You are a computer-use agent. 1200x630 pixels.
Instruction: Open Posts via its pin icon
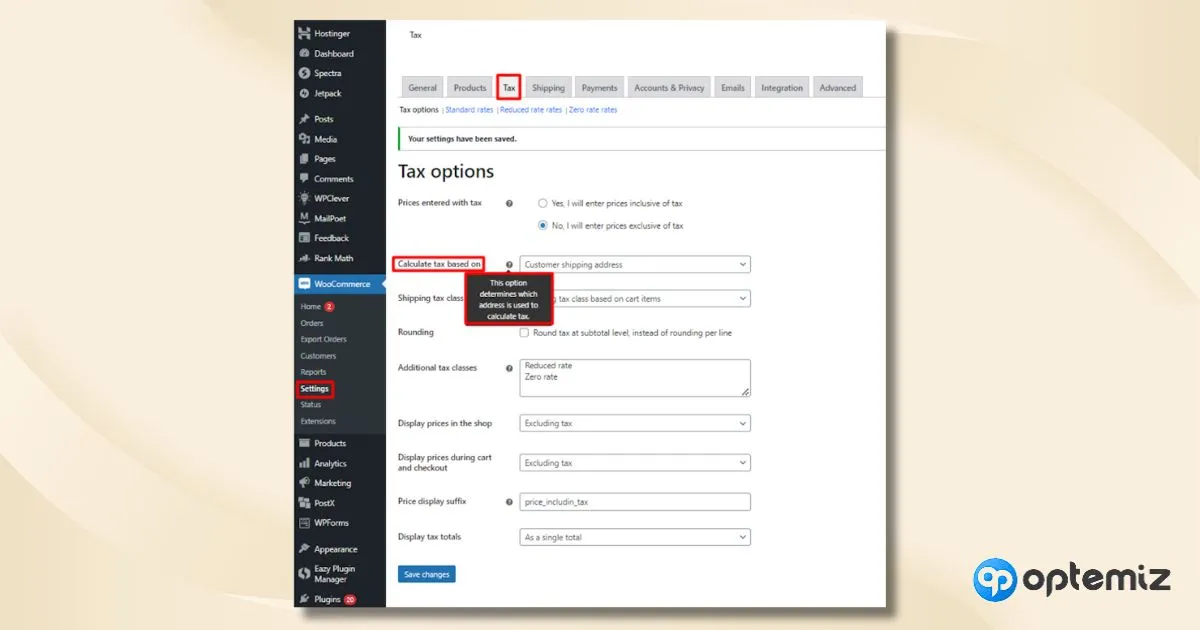click(304, 119)
